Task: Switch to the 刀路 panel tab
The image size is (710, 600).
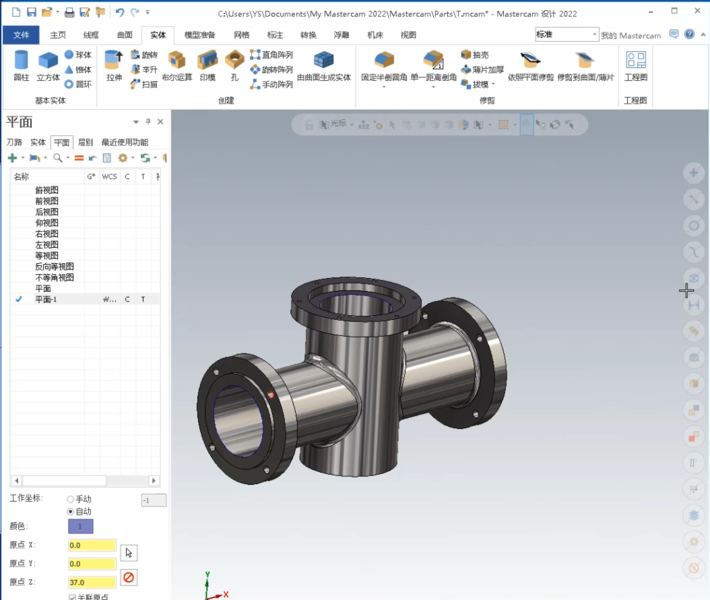Action: click(14, 142)
